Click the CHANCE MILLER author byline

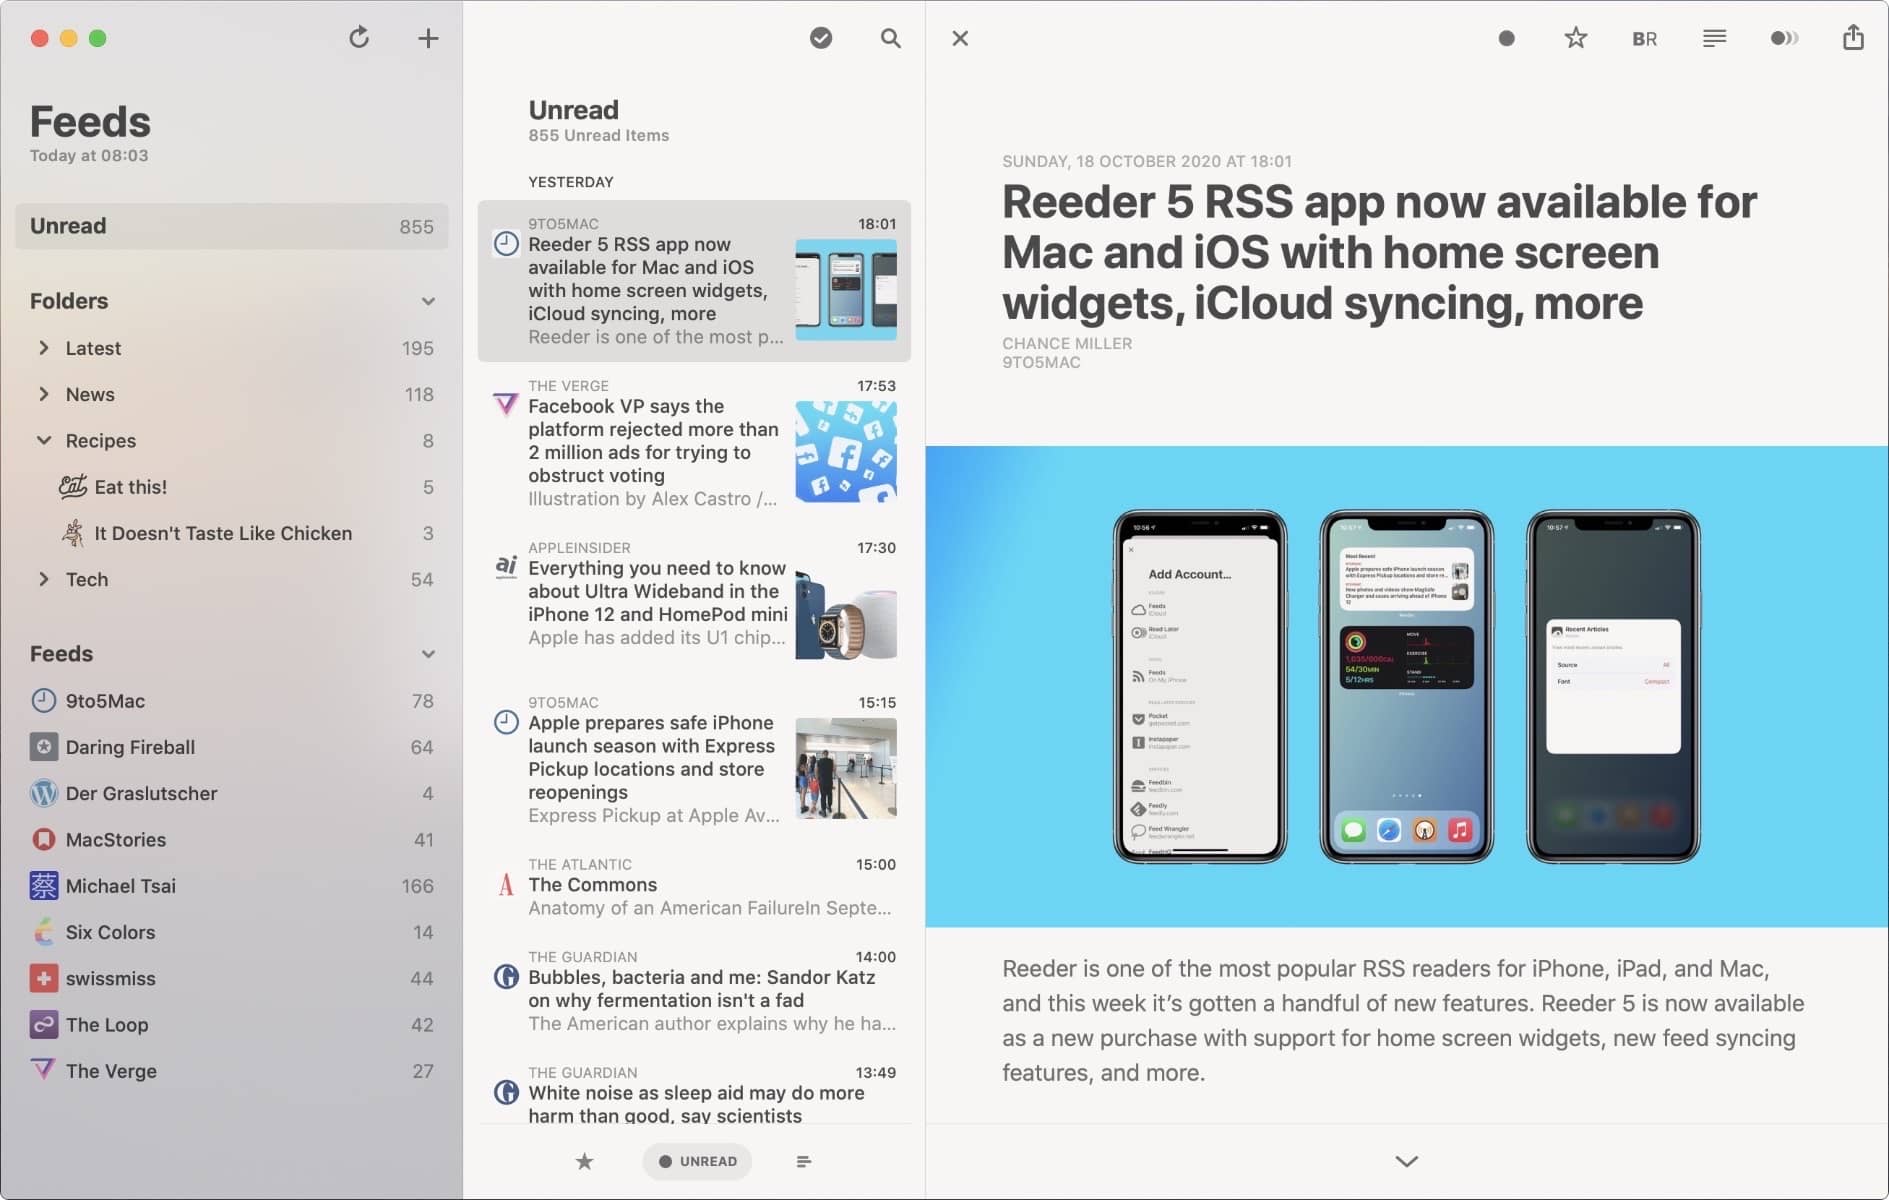coord(1067,343)
